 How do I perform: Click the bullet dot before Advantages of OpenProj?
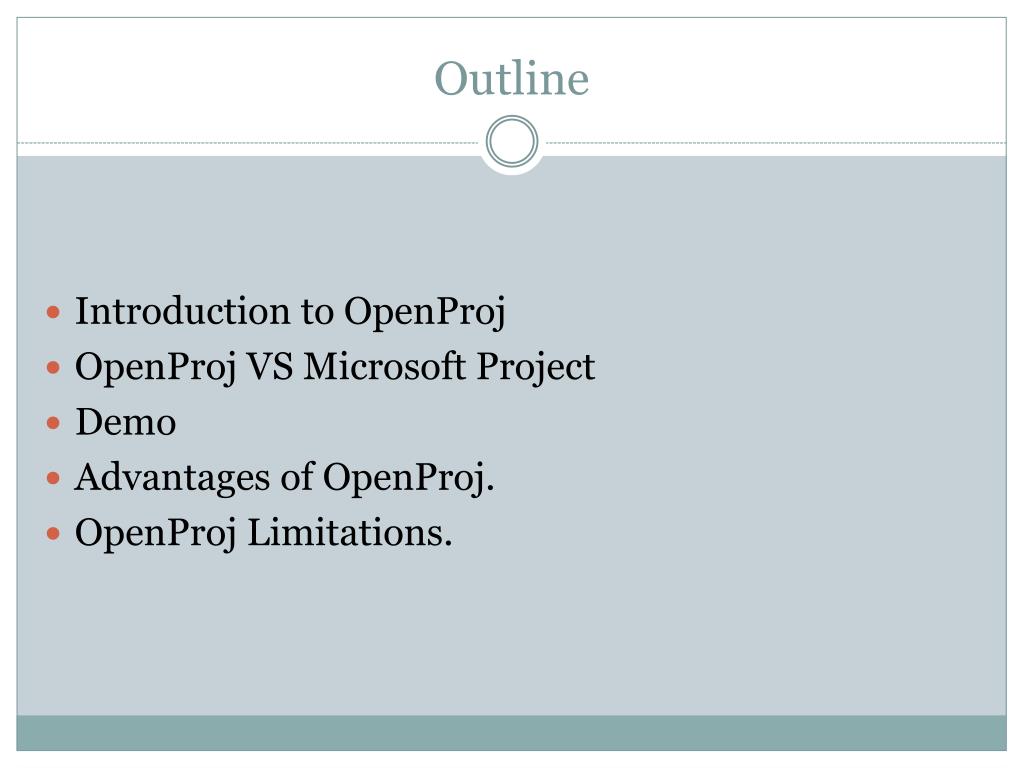click(x=54, y=479)
